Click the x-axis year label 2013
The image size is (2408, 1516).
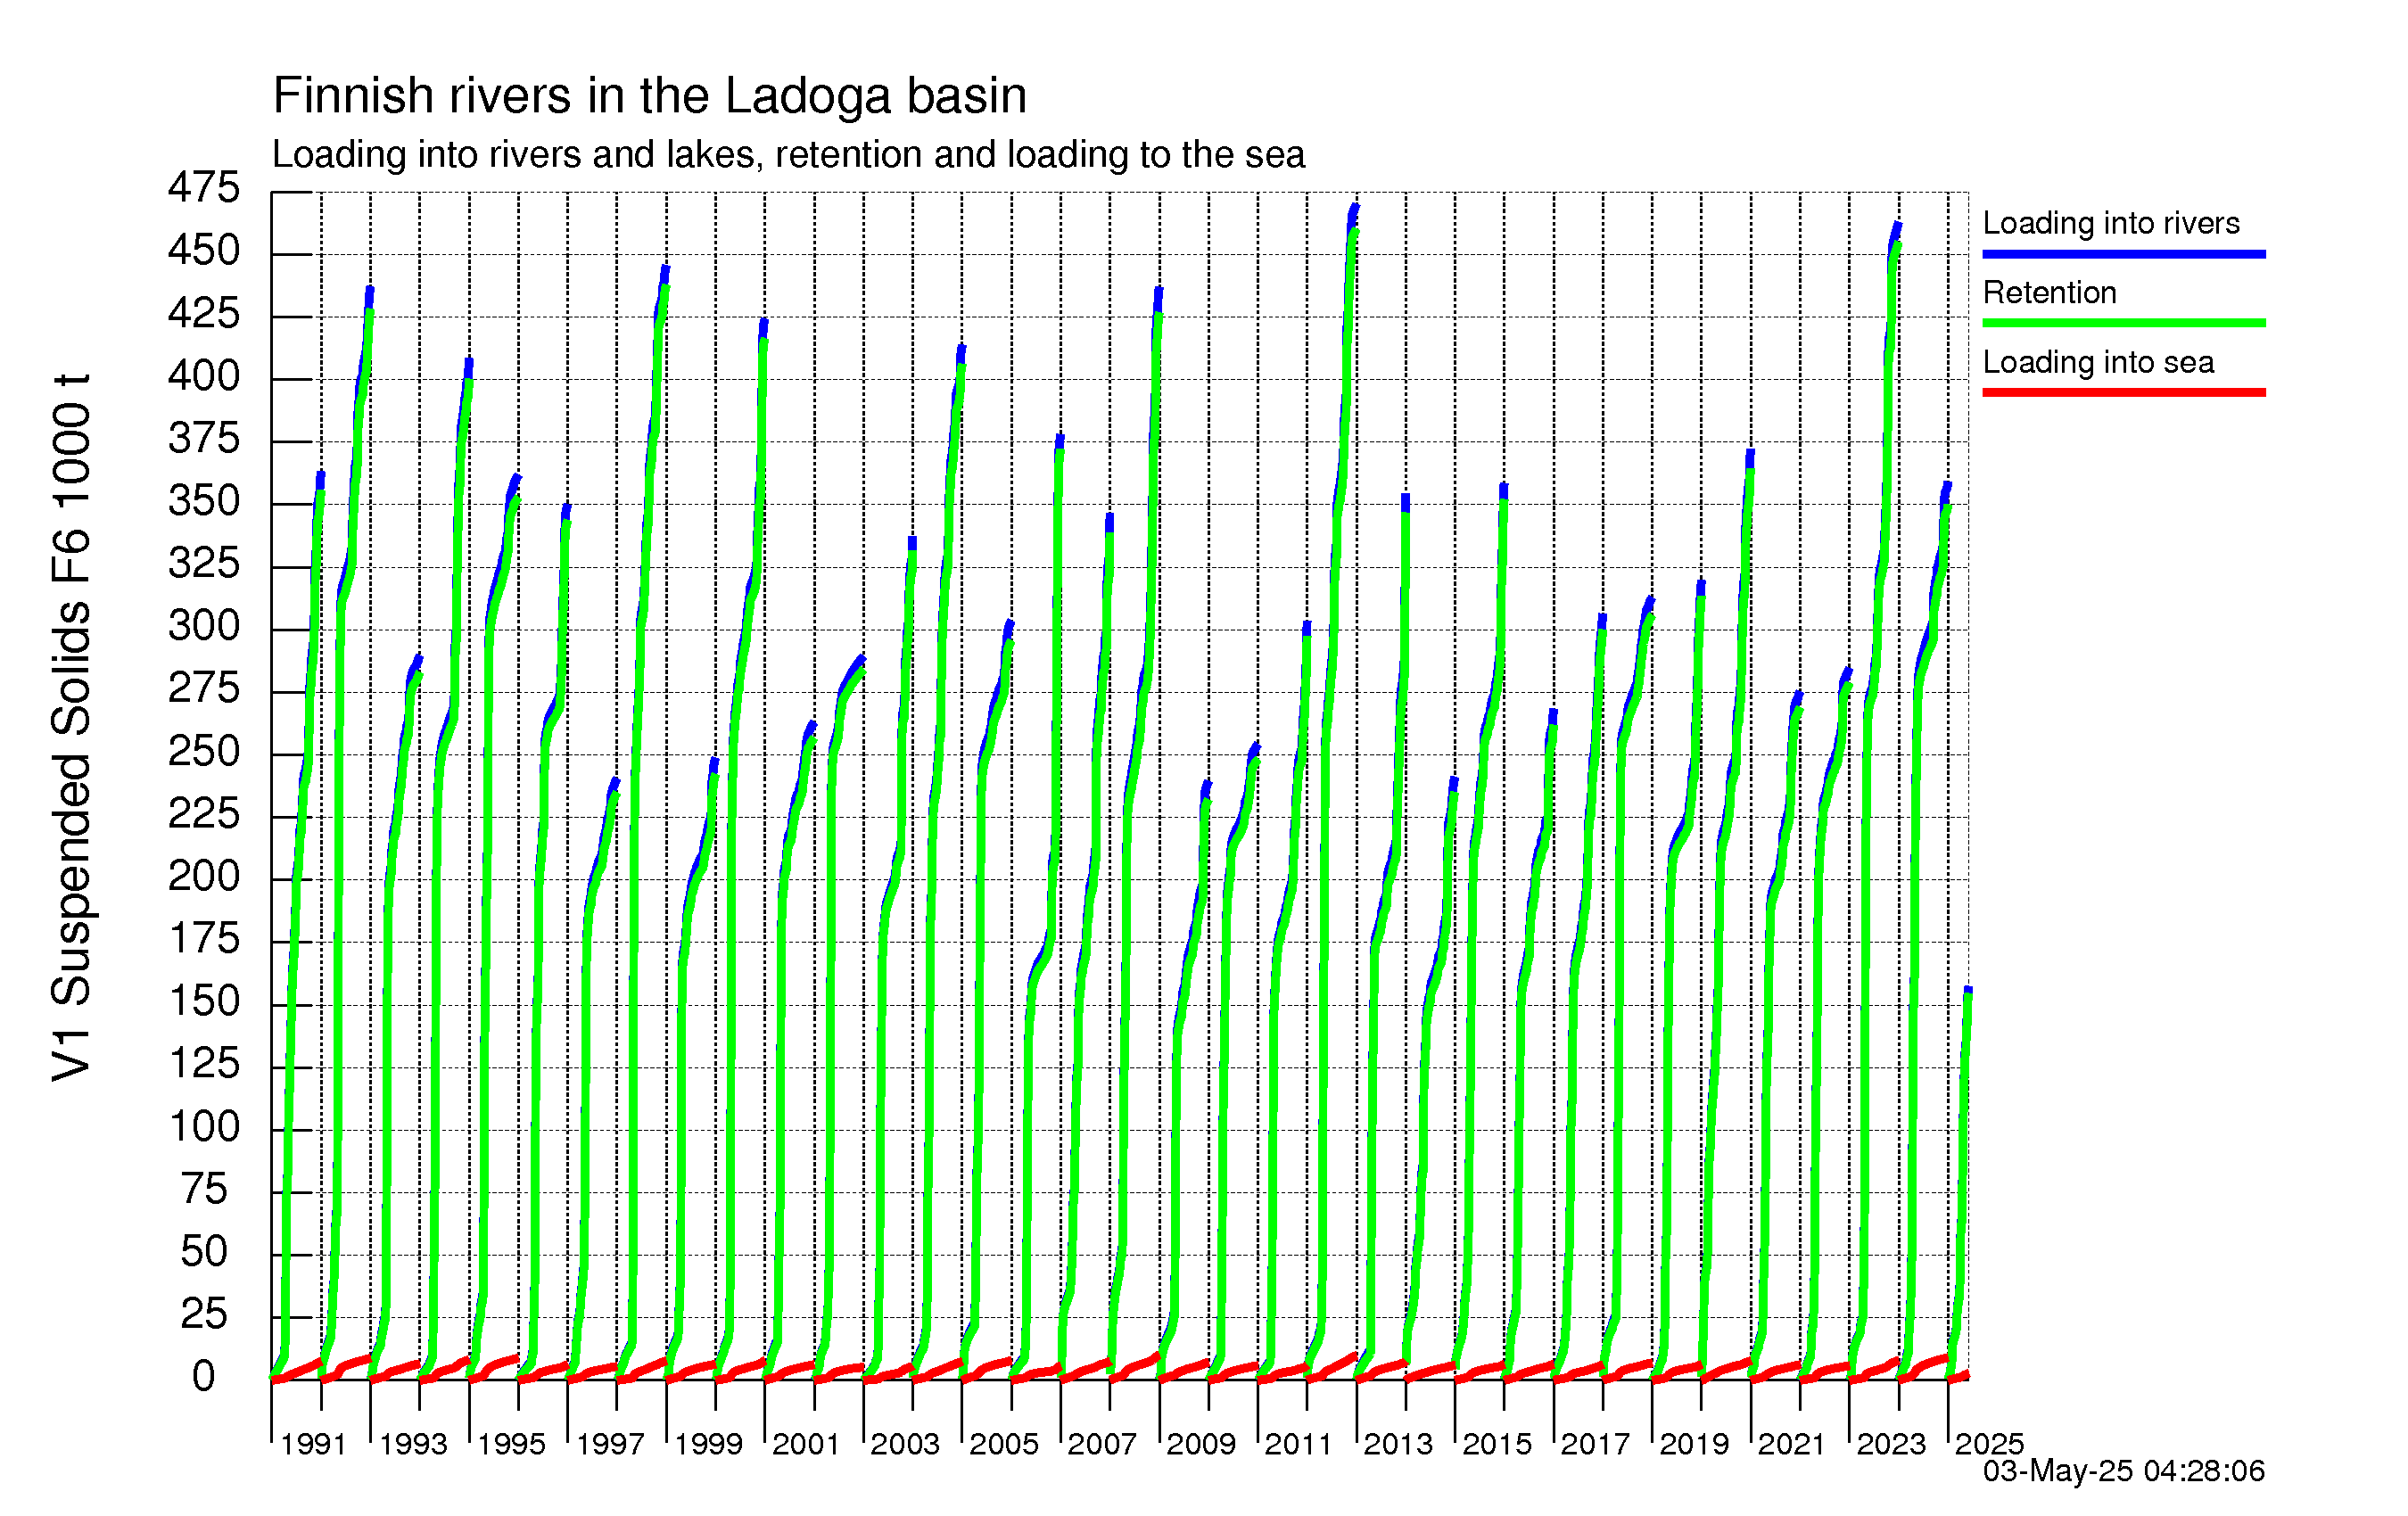pyautogui.click(x=1398, y=1444)
